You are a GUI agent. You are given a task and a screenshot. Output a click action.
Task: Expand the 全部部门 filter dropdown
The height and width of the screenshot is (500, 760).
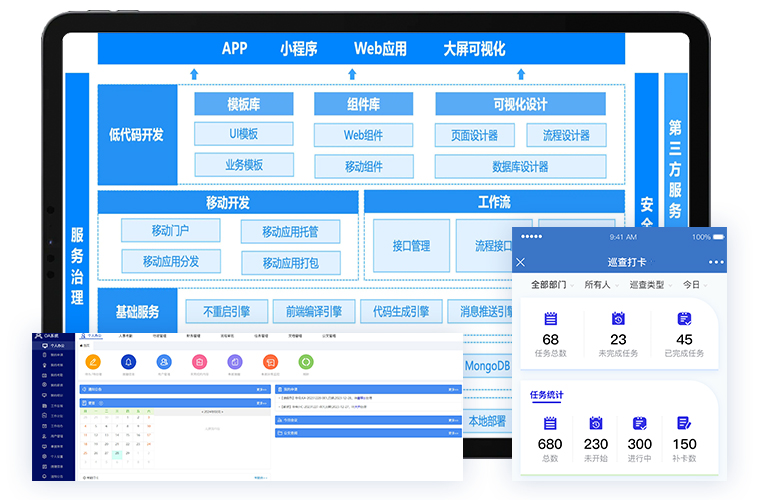click(552, 285)
